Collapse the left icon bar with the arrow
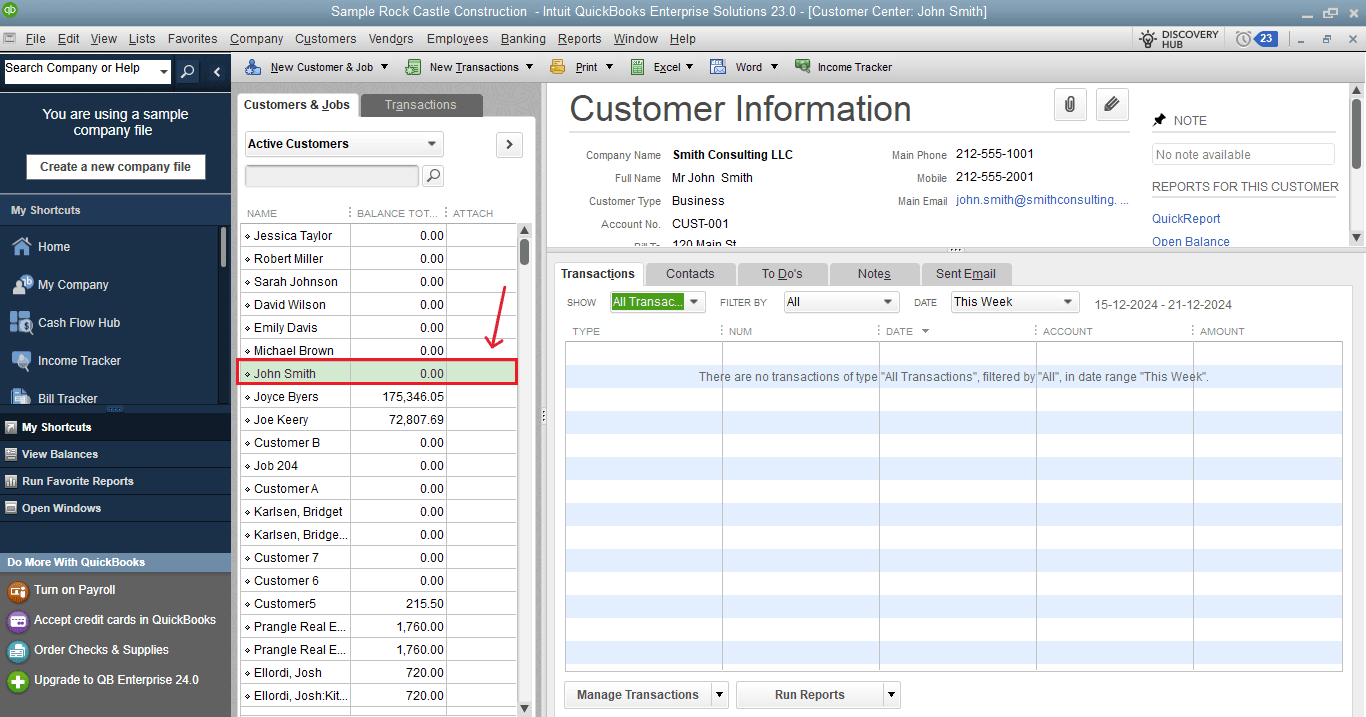This screenshot has width=1366, height=717. [217, 72]
